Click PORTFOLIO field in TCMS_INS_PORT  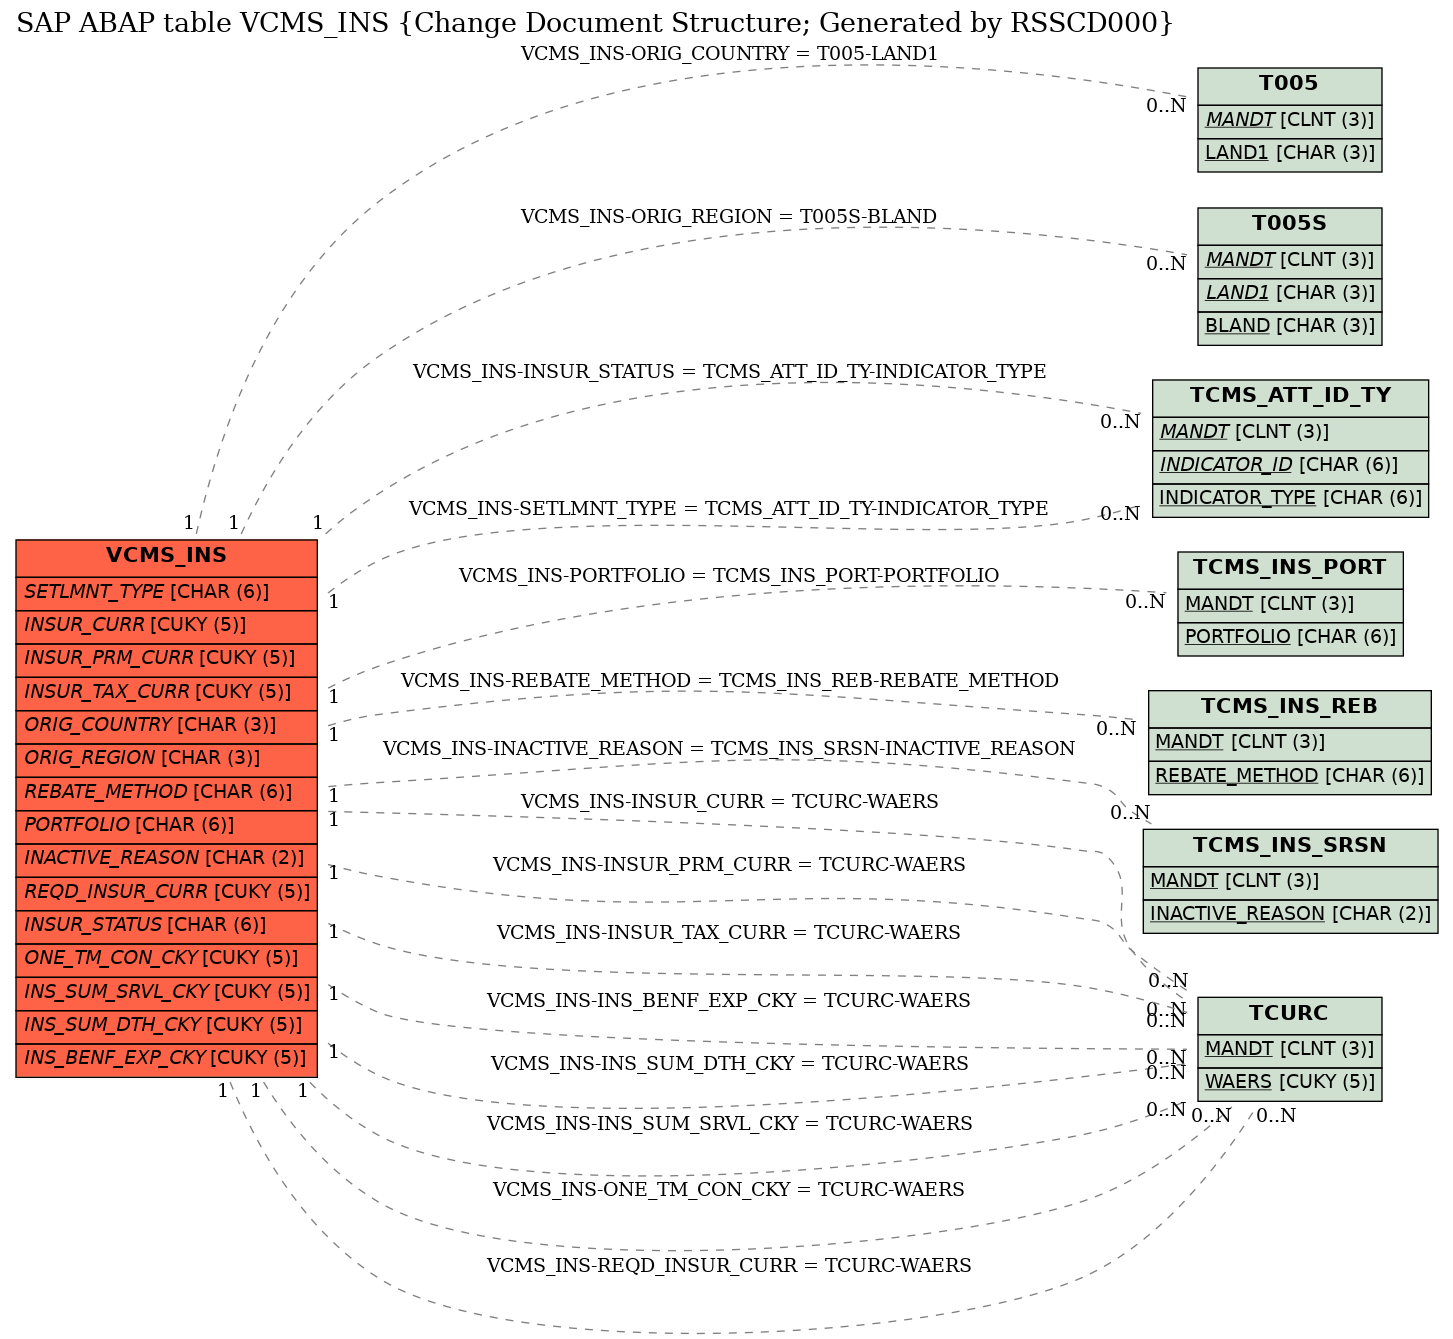coord(1290,639)
